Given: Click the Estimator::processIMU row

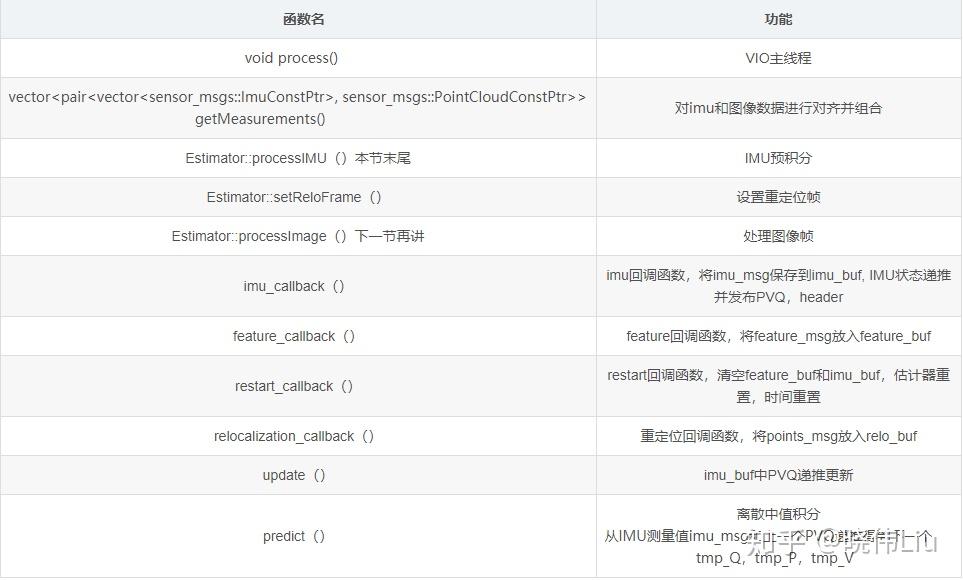Looking at the screenshot, I should tap(296, 158).
